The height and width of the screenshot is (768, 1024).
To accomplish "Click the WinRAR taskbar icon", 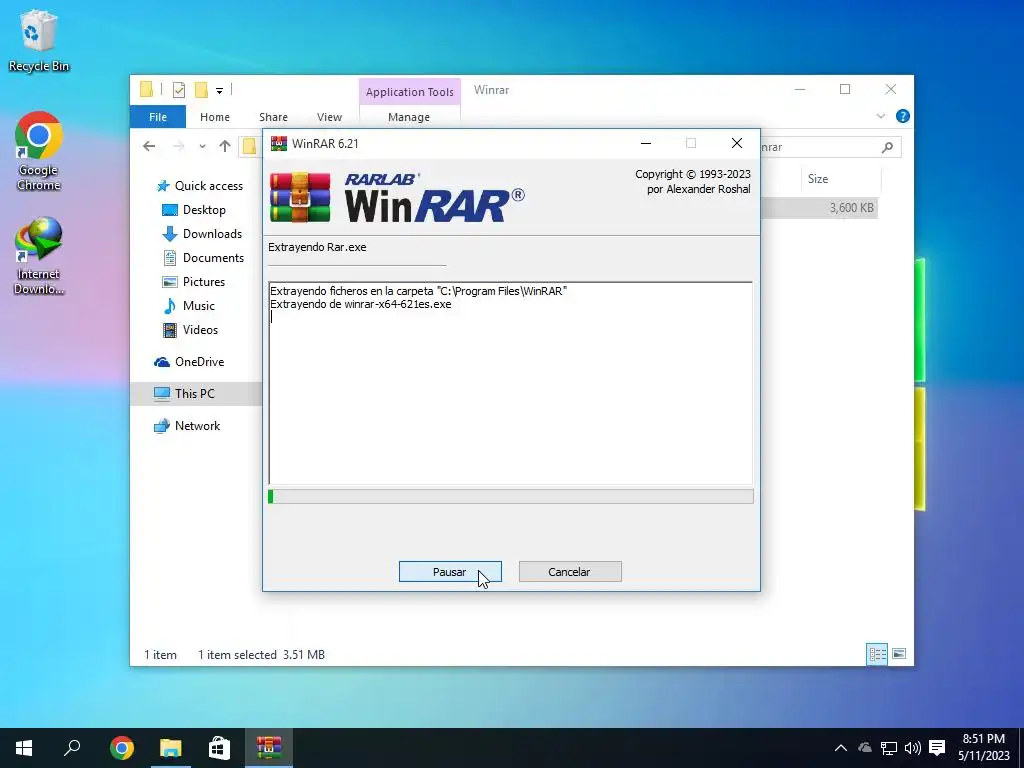I will 268,748.
